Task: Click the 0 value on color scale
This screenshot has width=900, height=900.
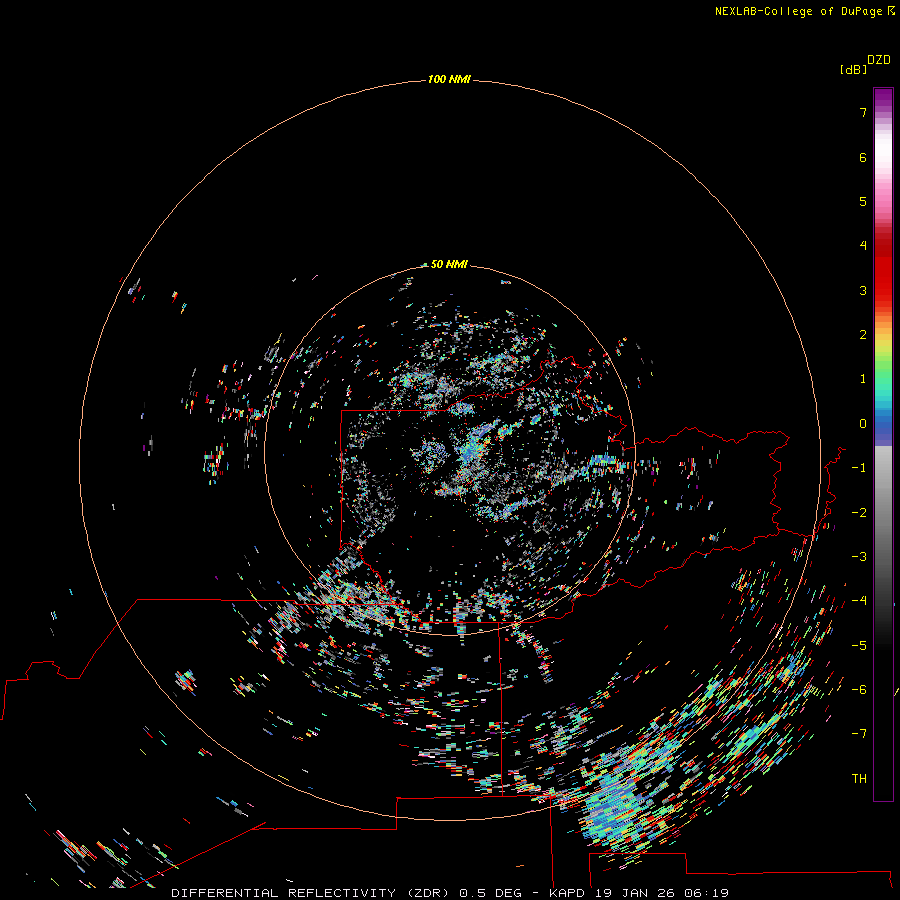Action: click(x=863, y=424)
